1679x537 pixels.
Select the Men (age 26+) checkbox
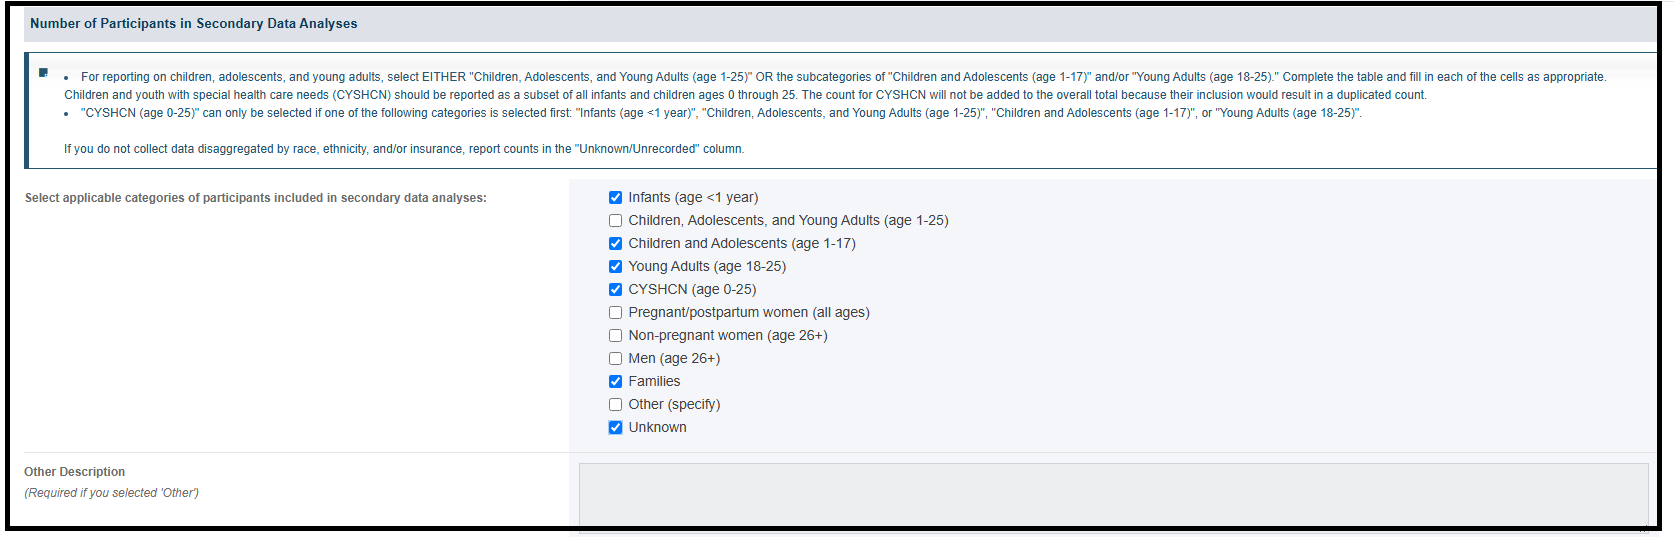pyautogui.click(x=616, y=359)
